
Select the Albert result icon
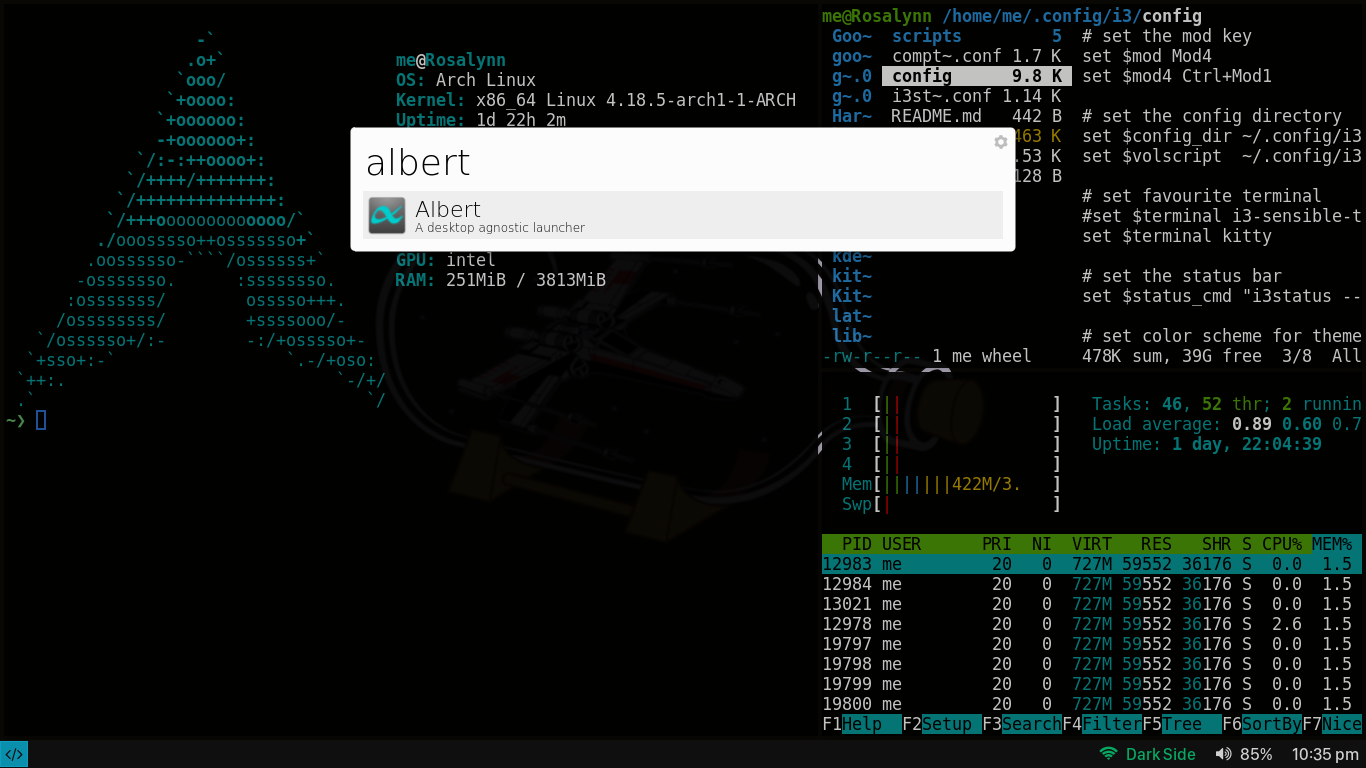point(387,215)
